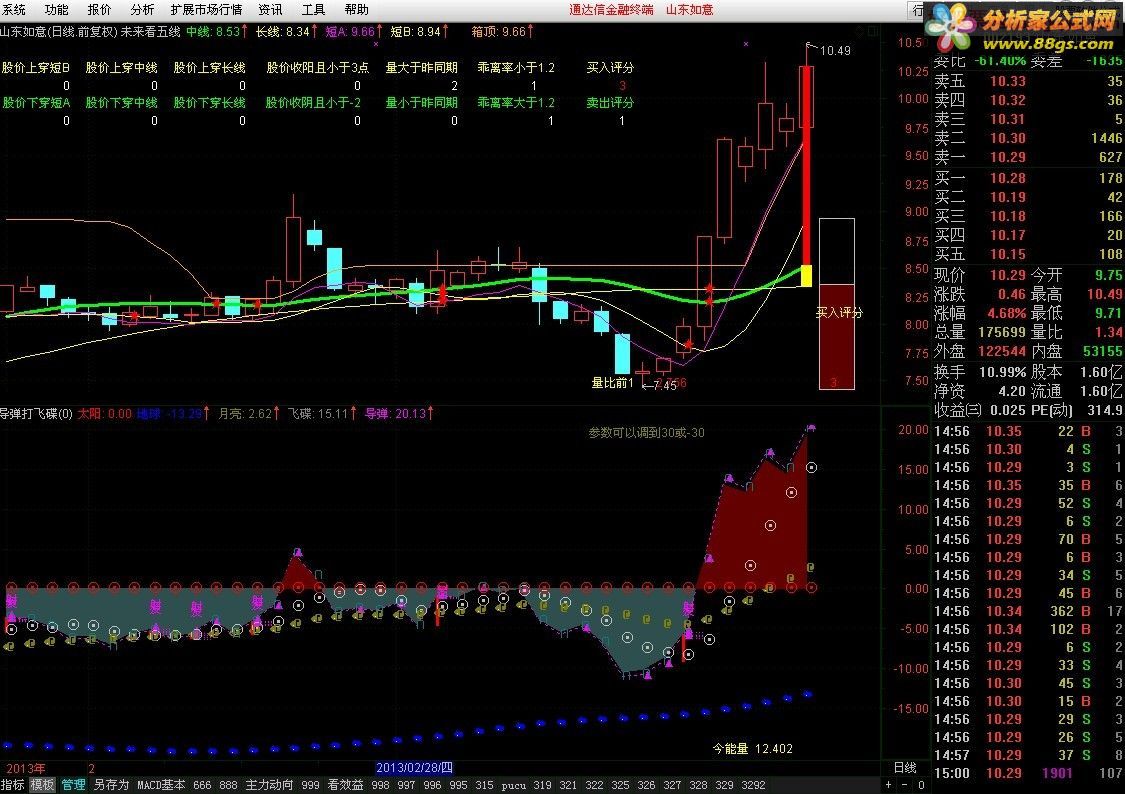Click the 短B: 8.94 indicator value
The height and width of the screenshot is (794, 1125).
(420, 32)
